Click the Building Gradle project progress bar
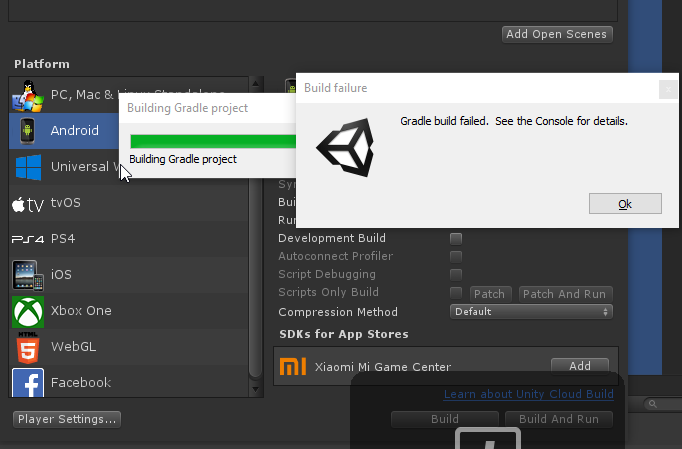682x449 pixels. click(x=213, y=141)
